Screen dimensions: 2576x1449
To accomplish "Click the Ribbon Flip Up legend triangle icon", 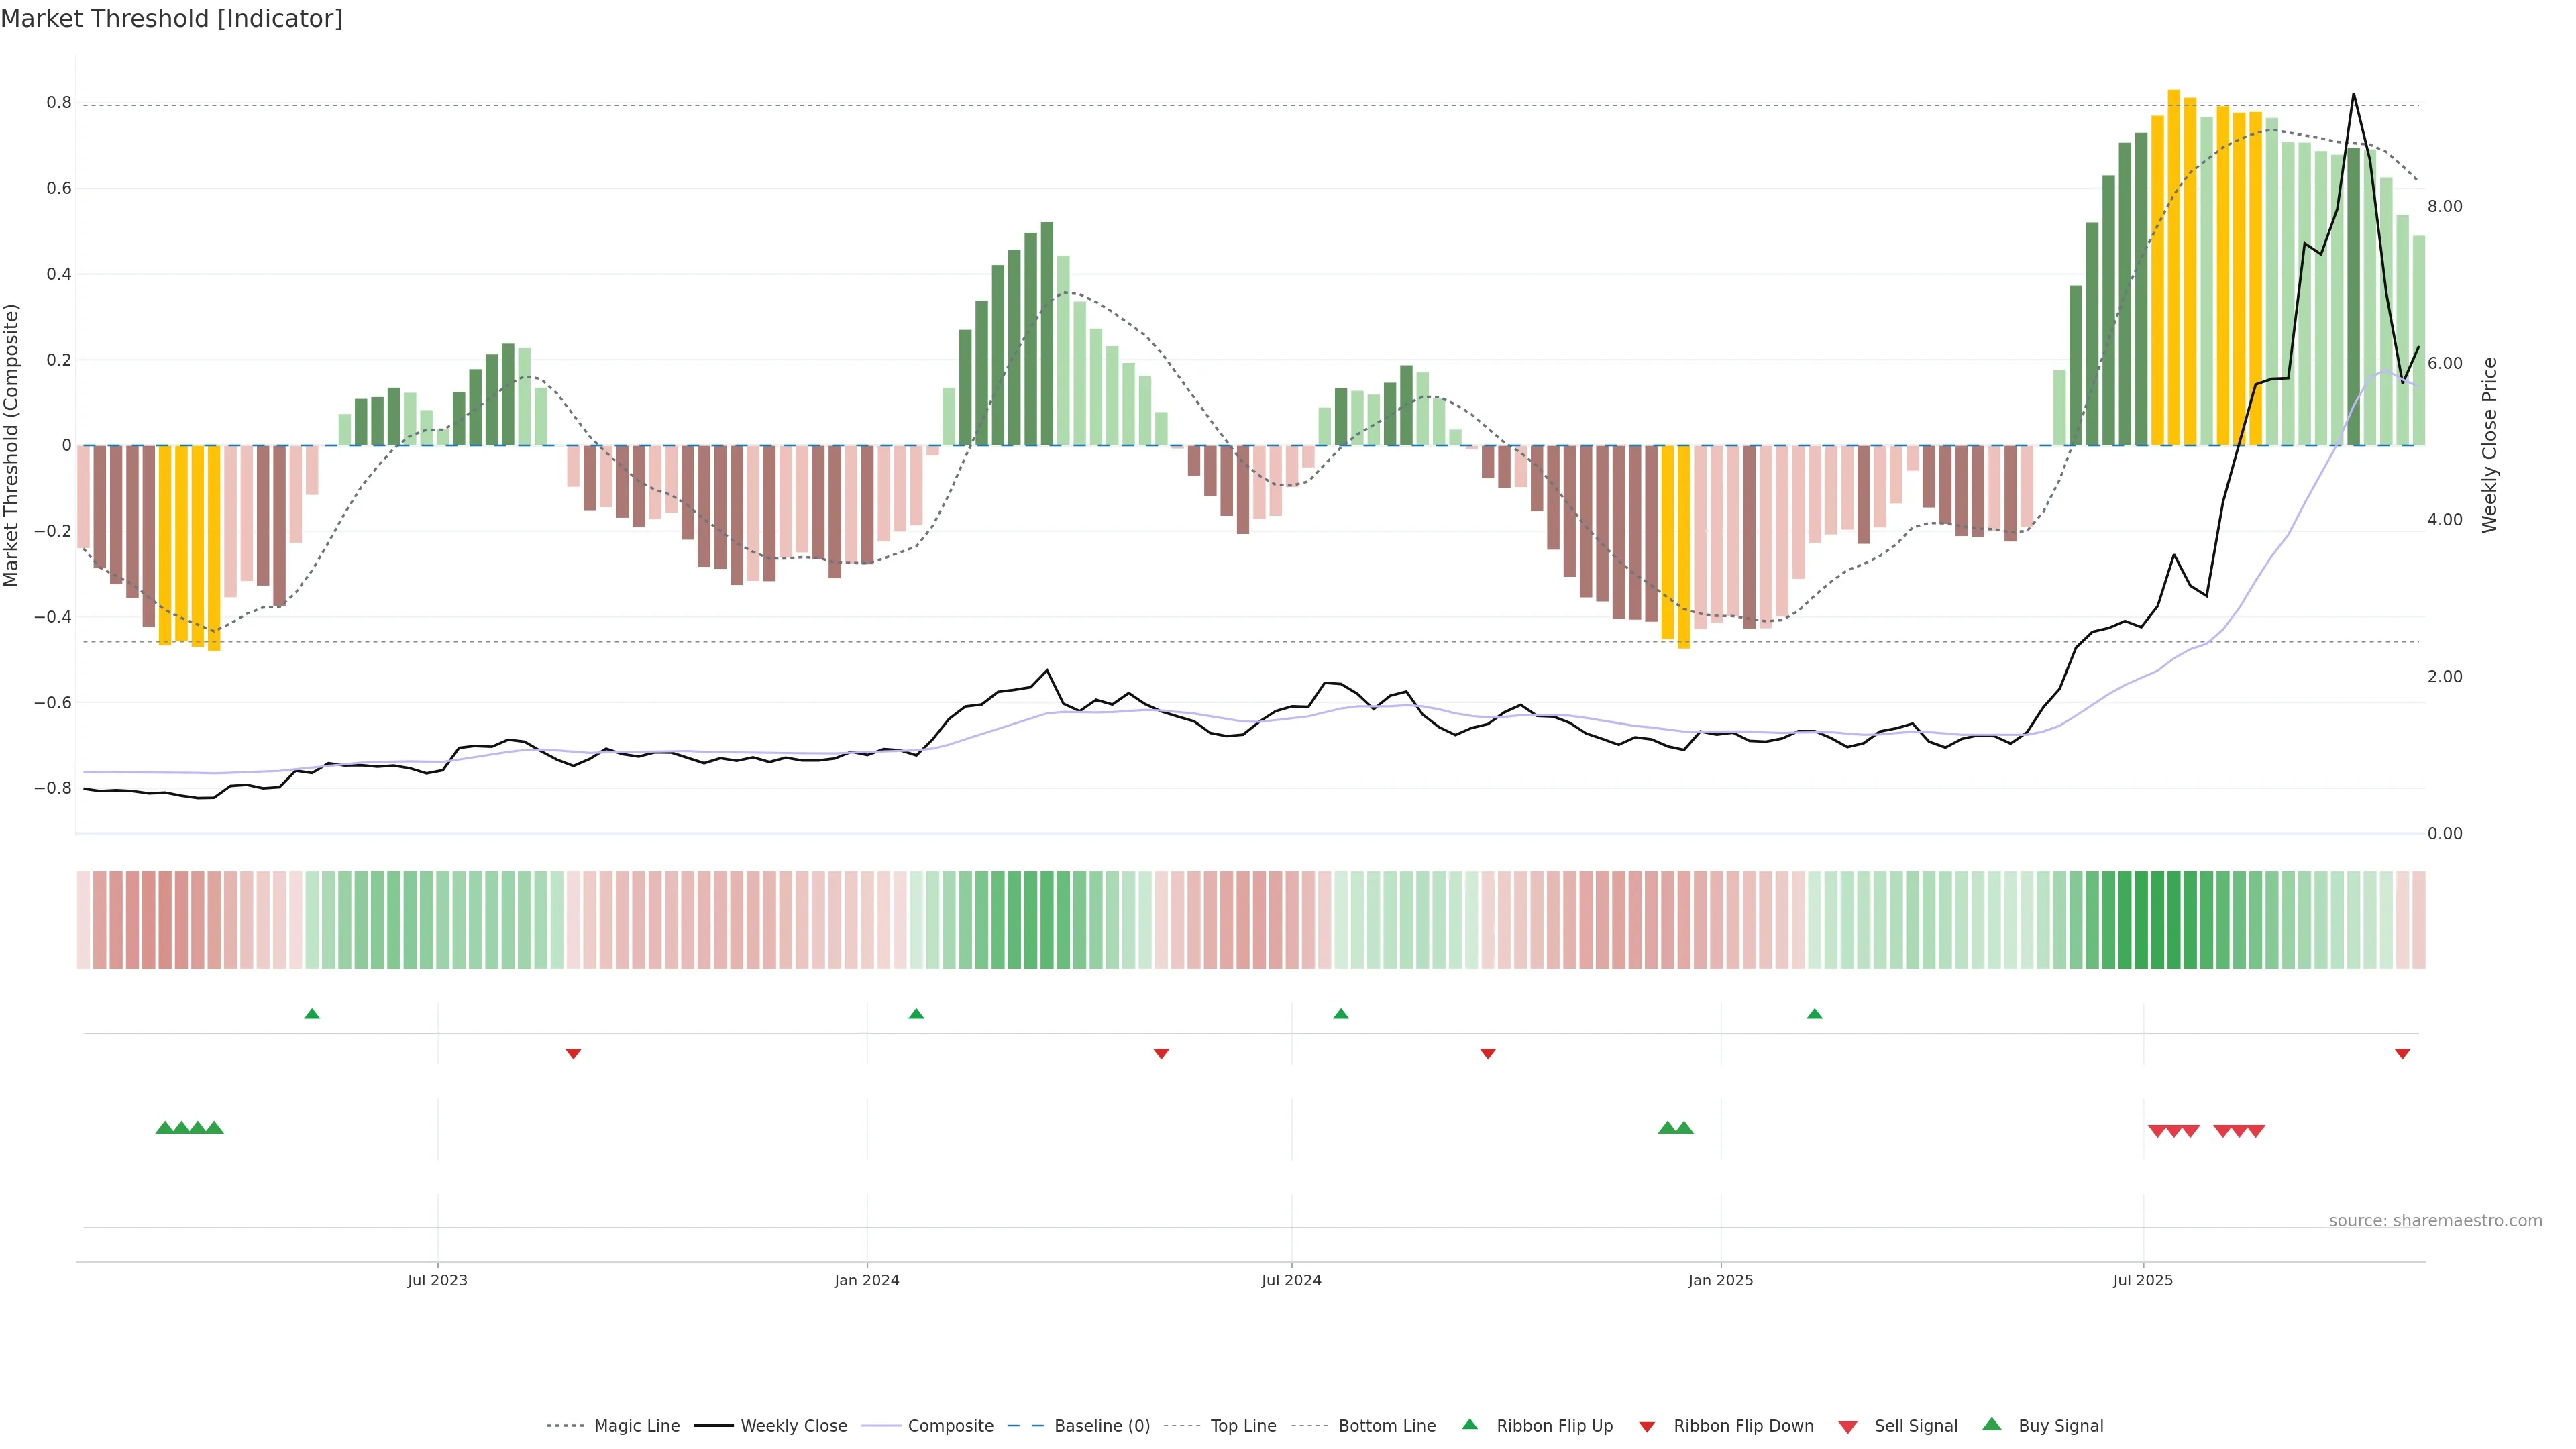I will click(x=1469, y=1424).
